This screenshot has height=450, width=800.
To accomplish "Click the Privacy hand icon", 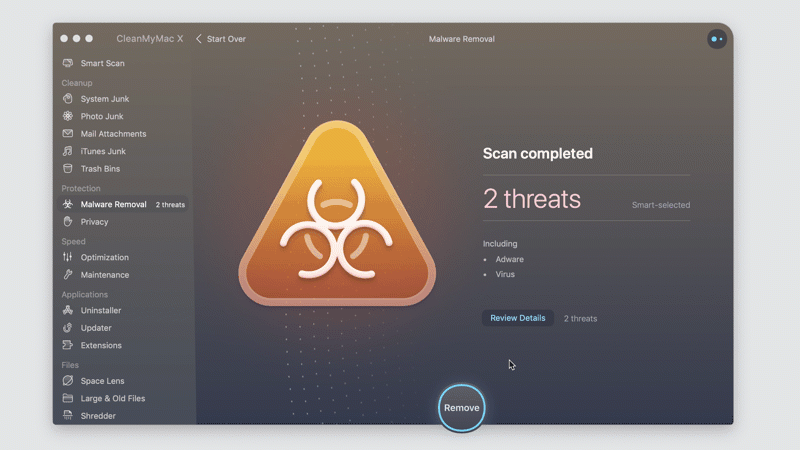I will click(x=67, y=221).
